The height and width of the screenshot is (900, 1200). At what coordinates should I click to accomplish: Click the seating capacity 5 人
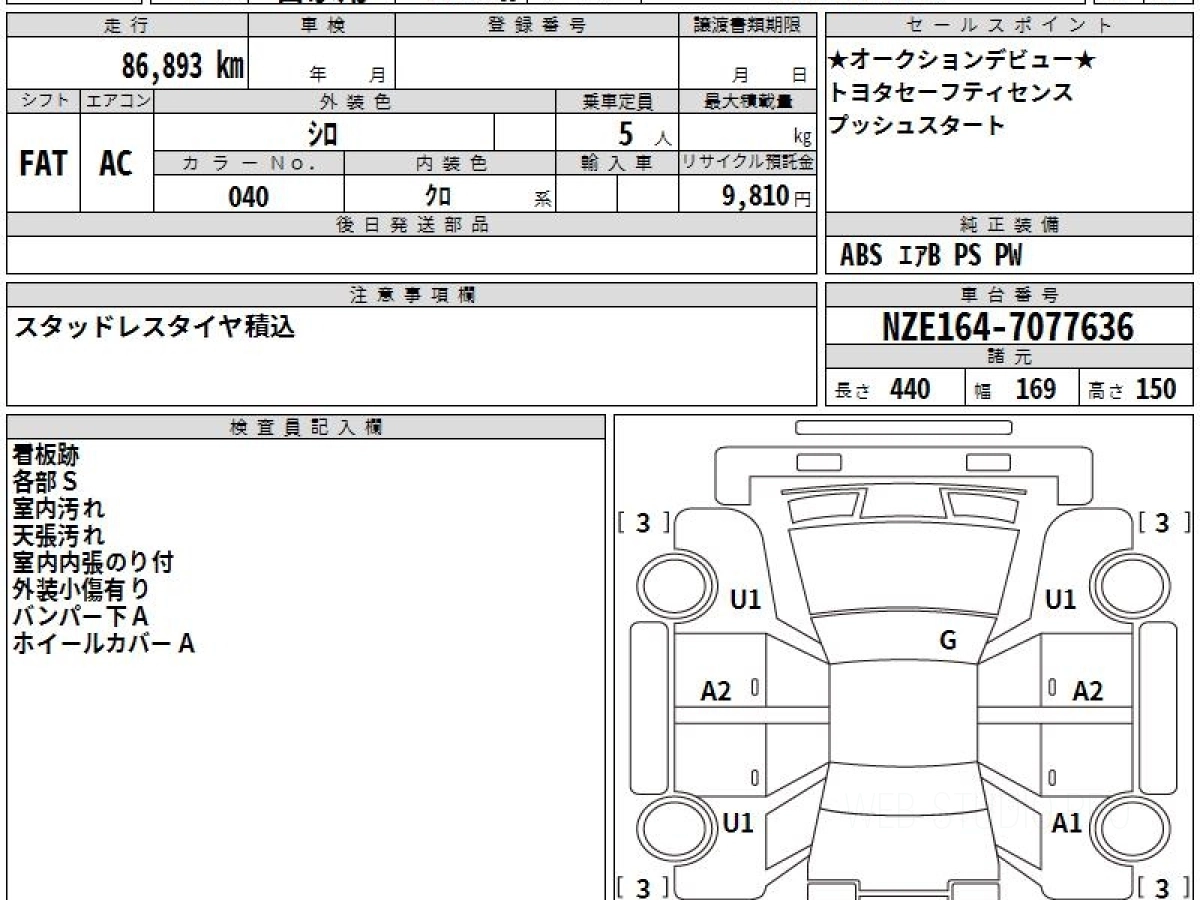point(645,134)
